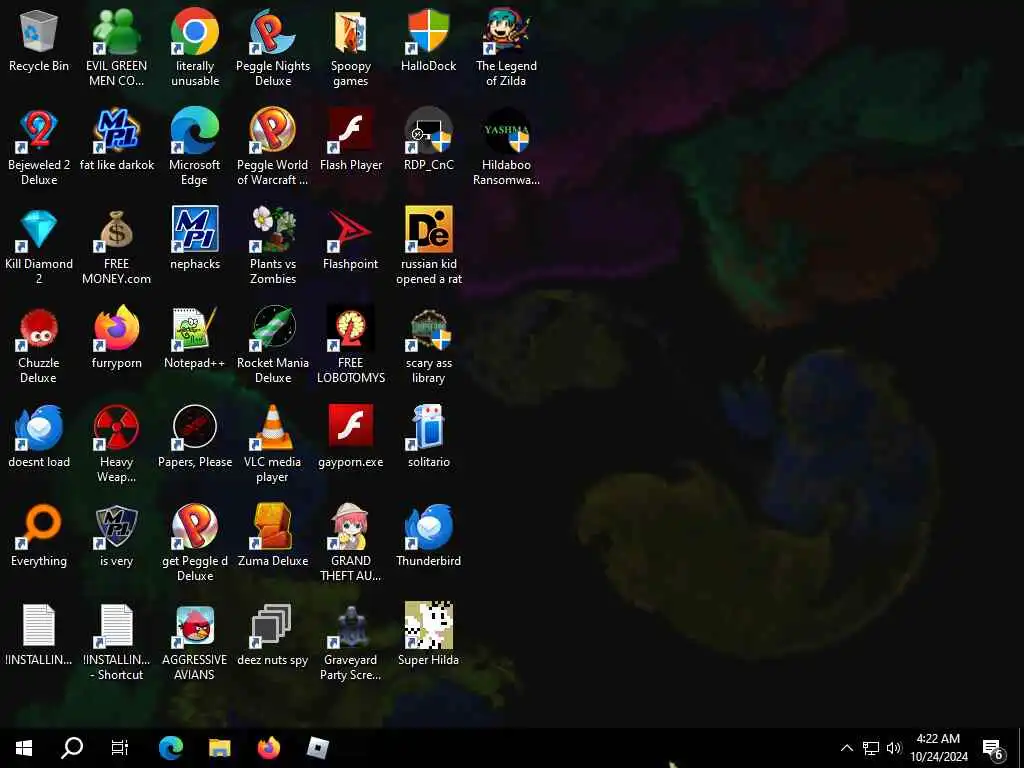This screenshot has width=1024, height=768.
Task: Launch Firefox from the taskbar
Action: [268, 748]
